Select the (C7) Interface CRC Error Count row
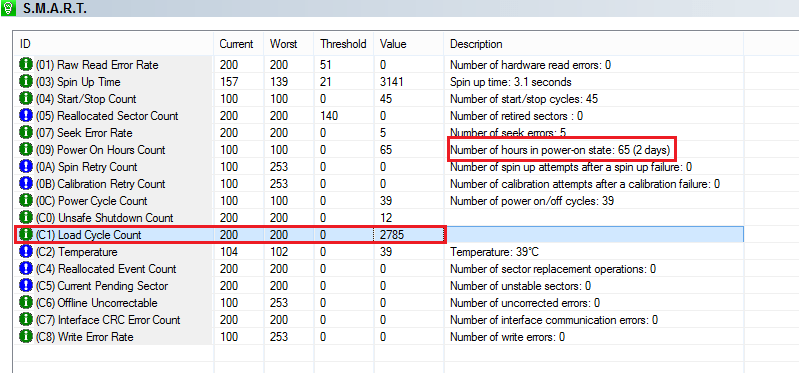Viewport: 799px width, 373px height. (x=379, y=319)
